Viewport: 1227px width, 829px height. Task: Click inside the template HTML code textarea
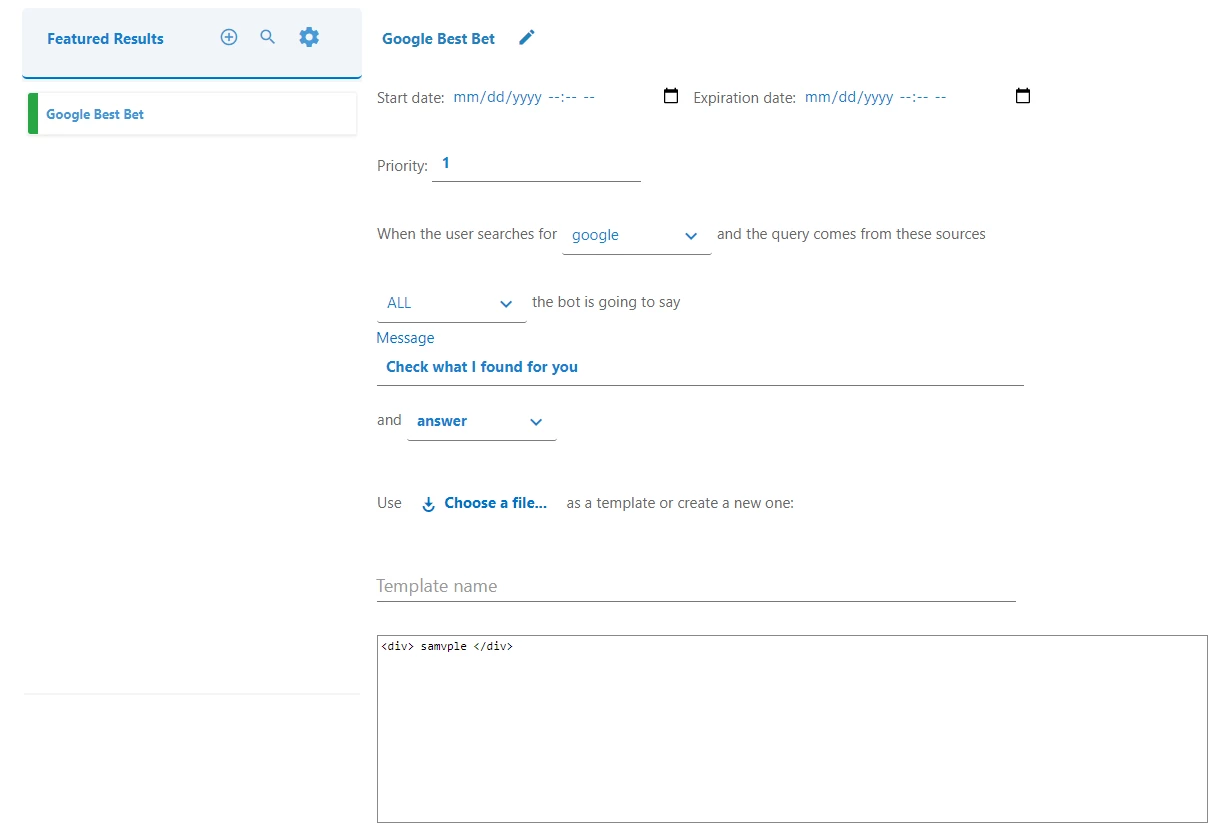coord(791,728)
